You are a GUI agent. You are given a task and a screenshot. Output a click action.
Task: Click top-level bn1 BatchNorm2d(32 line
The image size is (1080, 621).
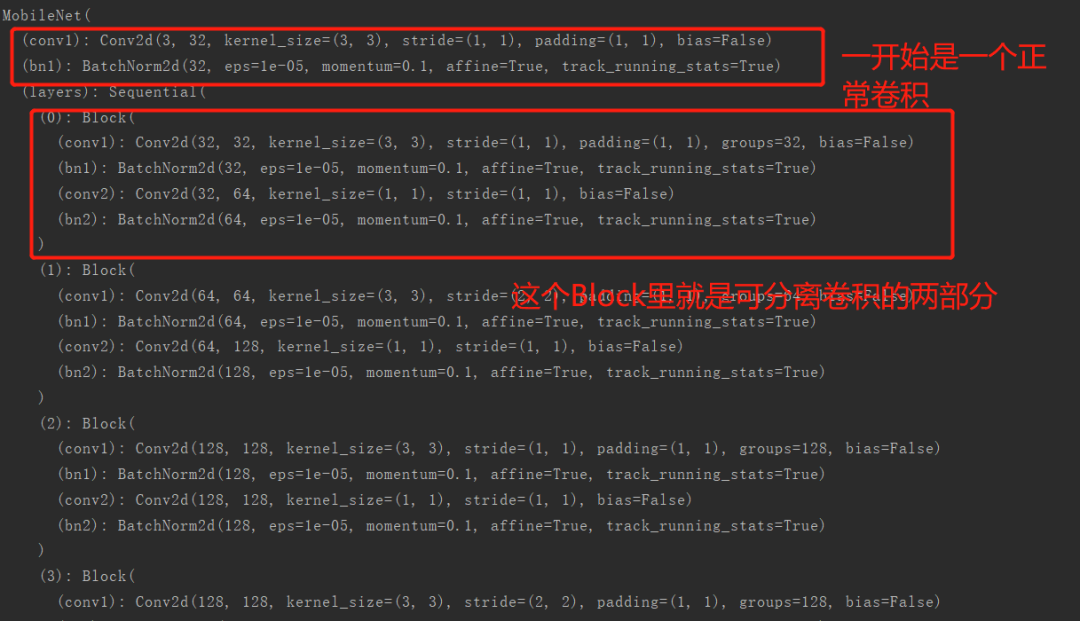[x=402, y=66]
